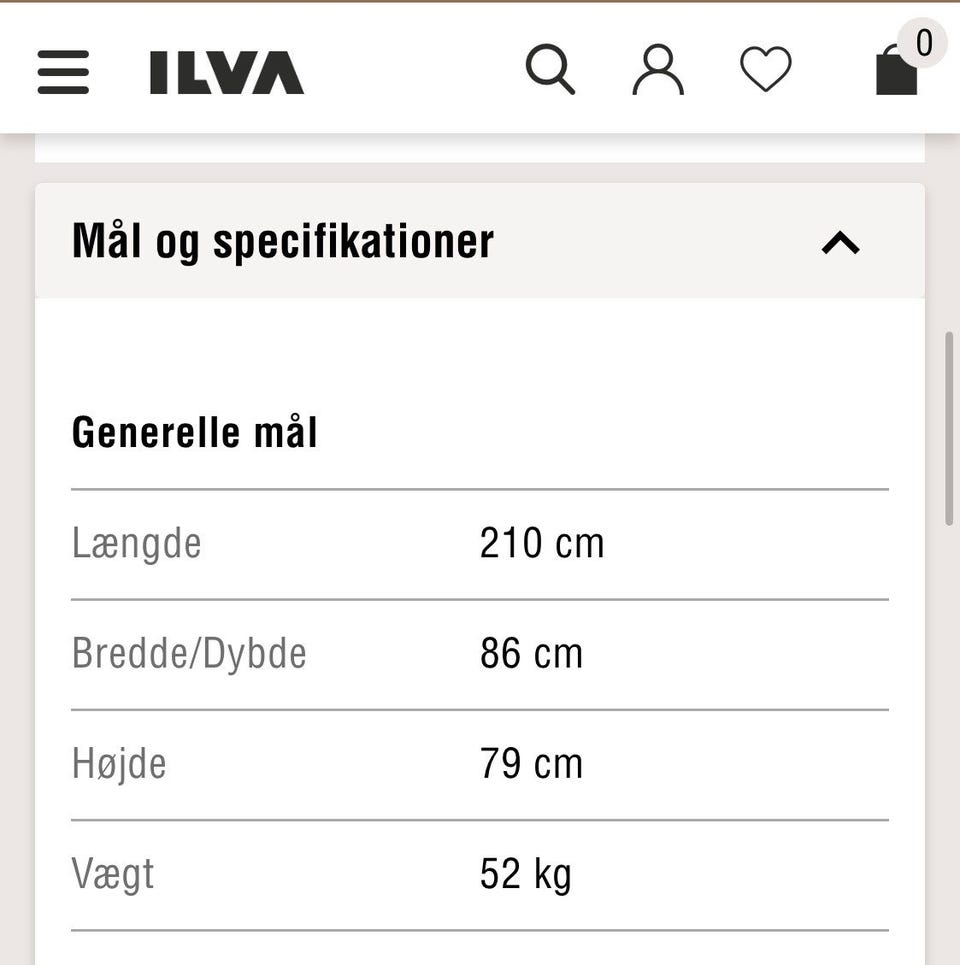
Task: Click the Bredde/Dybde label
Action: click(189, 653)
